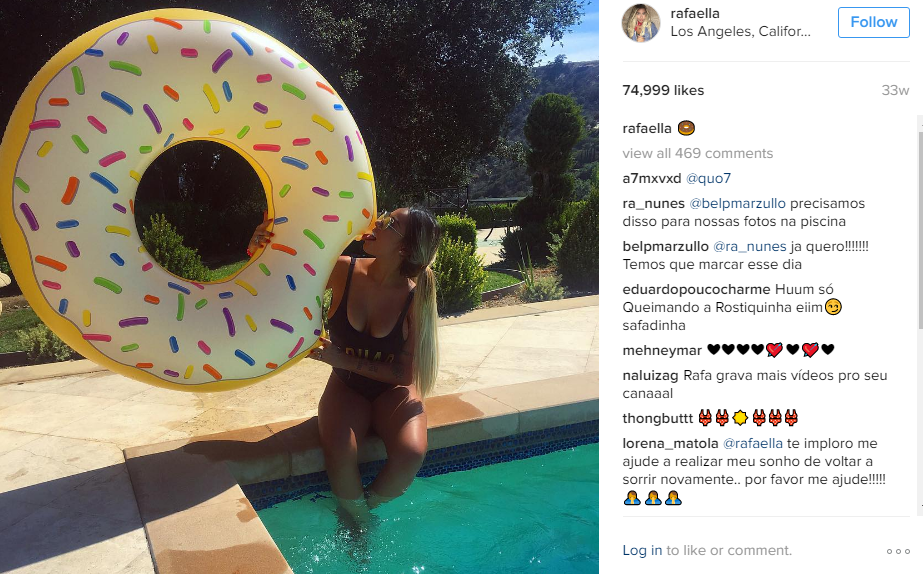Open the thongbuttt commenter profile
This screenshot has height=574, width=923.
(x=658, y=419)
